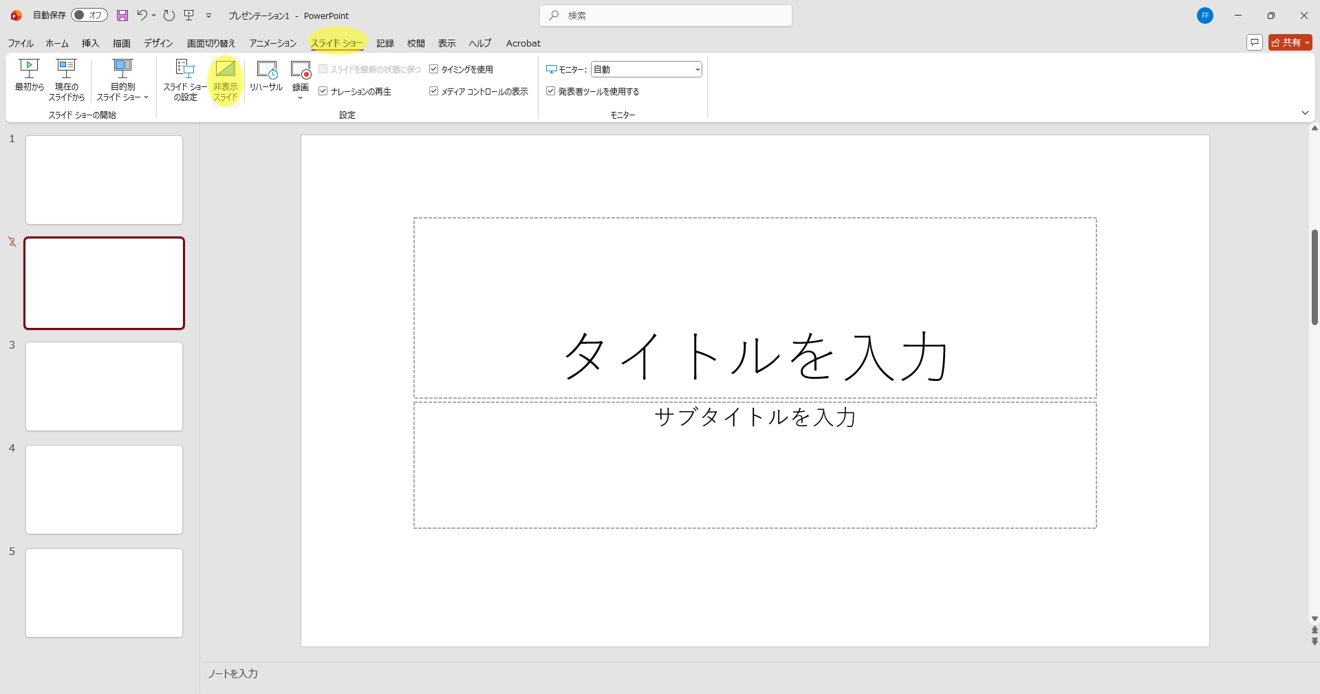Start slideshow from current slide (現在のスライドから)

66,79
